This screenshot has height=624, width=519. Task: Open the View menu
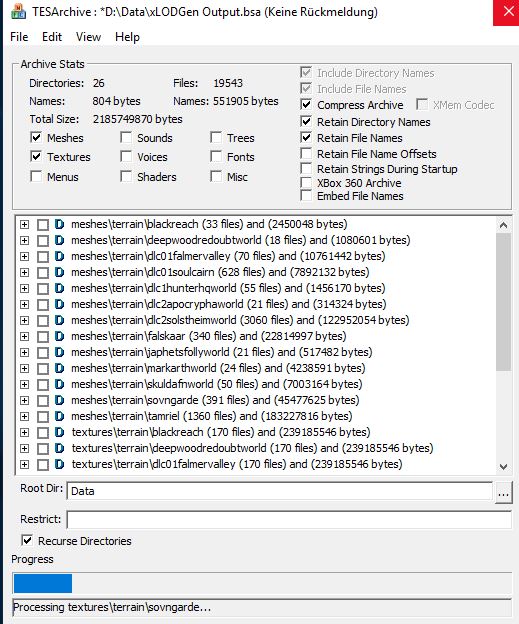point(88,37)
